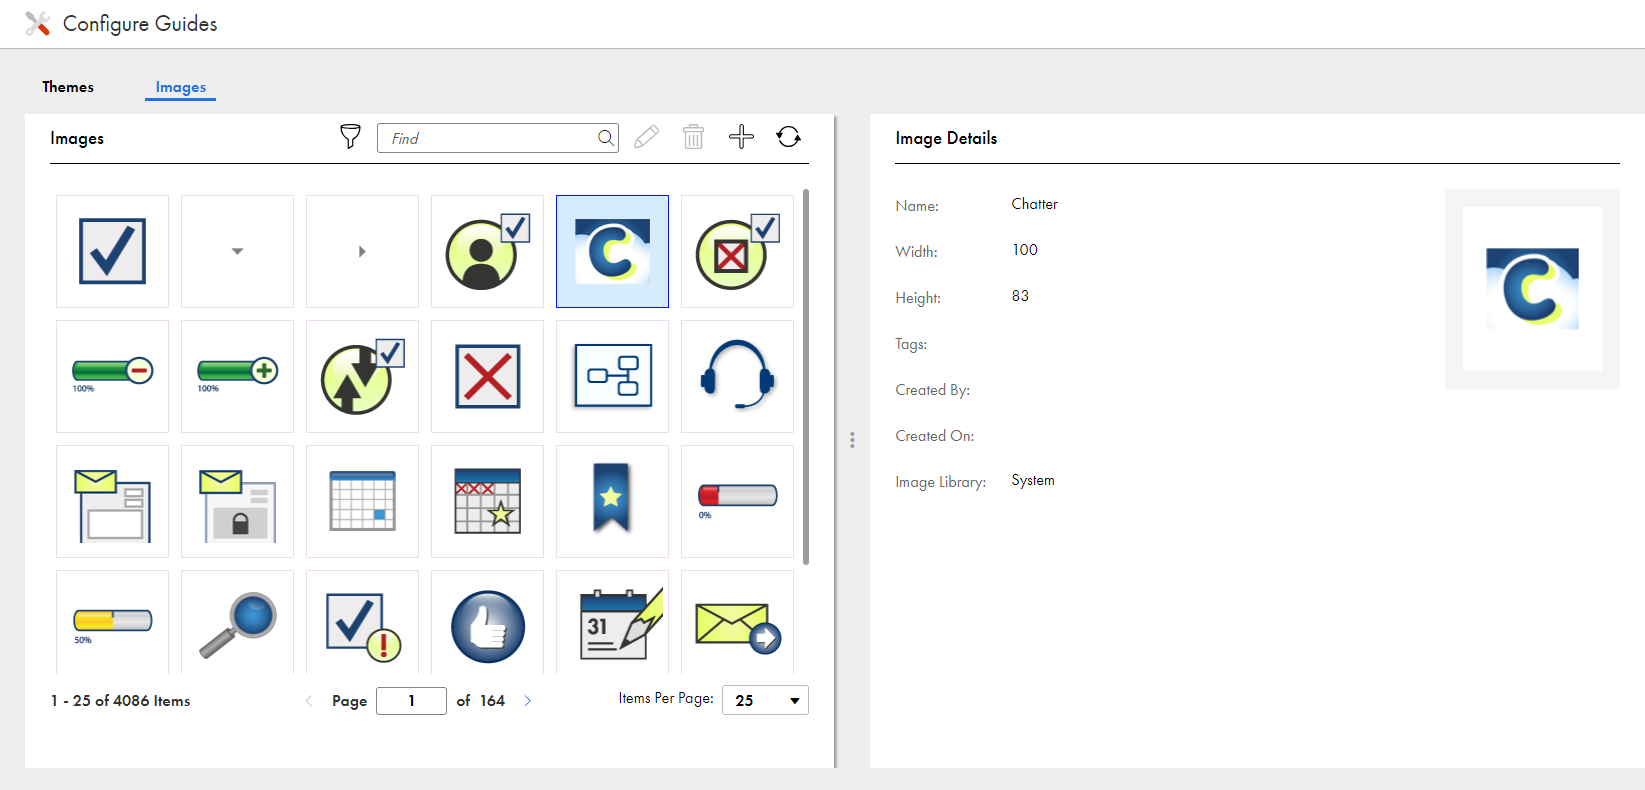The image size is (1645, 790).
Task: Select the red X box image
Action: [487, 376]
